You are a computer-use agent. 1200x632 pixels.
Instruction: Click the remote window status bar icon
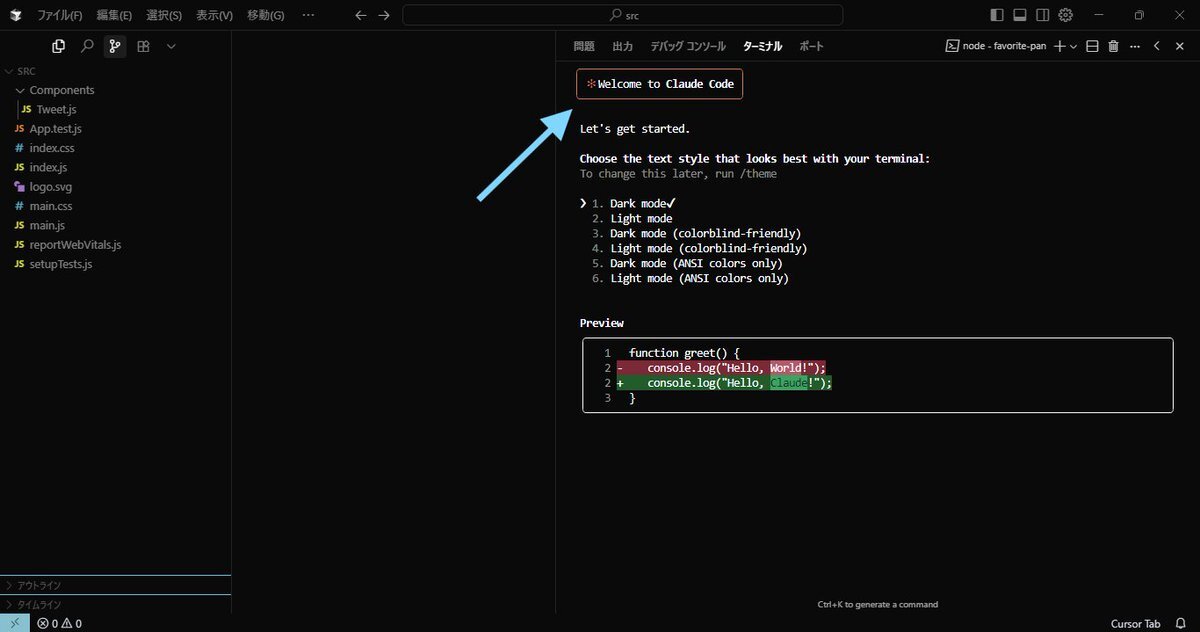click(15, 623)
